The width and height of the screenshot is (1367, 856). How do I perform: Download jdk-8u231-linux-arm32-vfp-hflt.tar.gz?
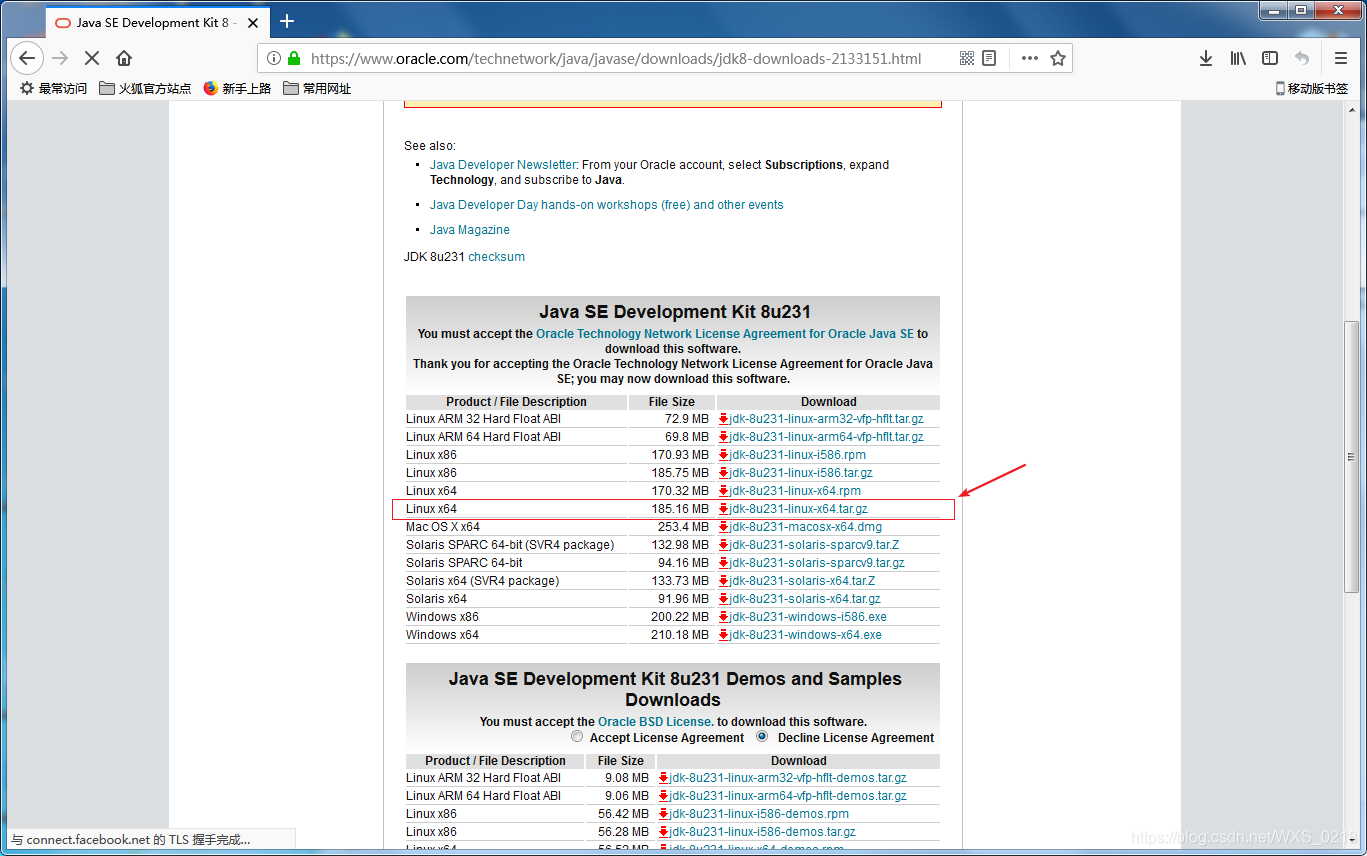coord(826,419)
